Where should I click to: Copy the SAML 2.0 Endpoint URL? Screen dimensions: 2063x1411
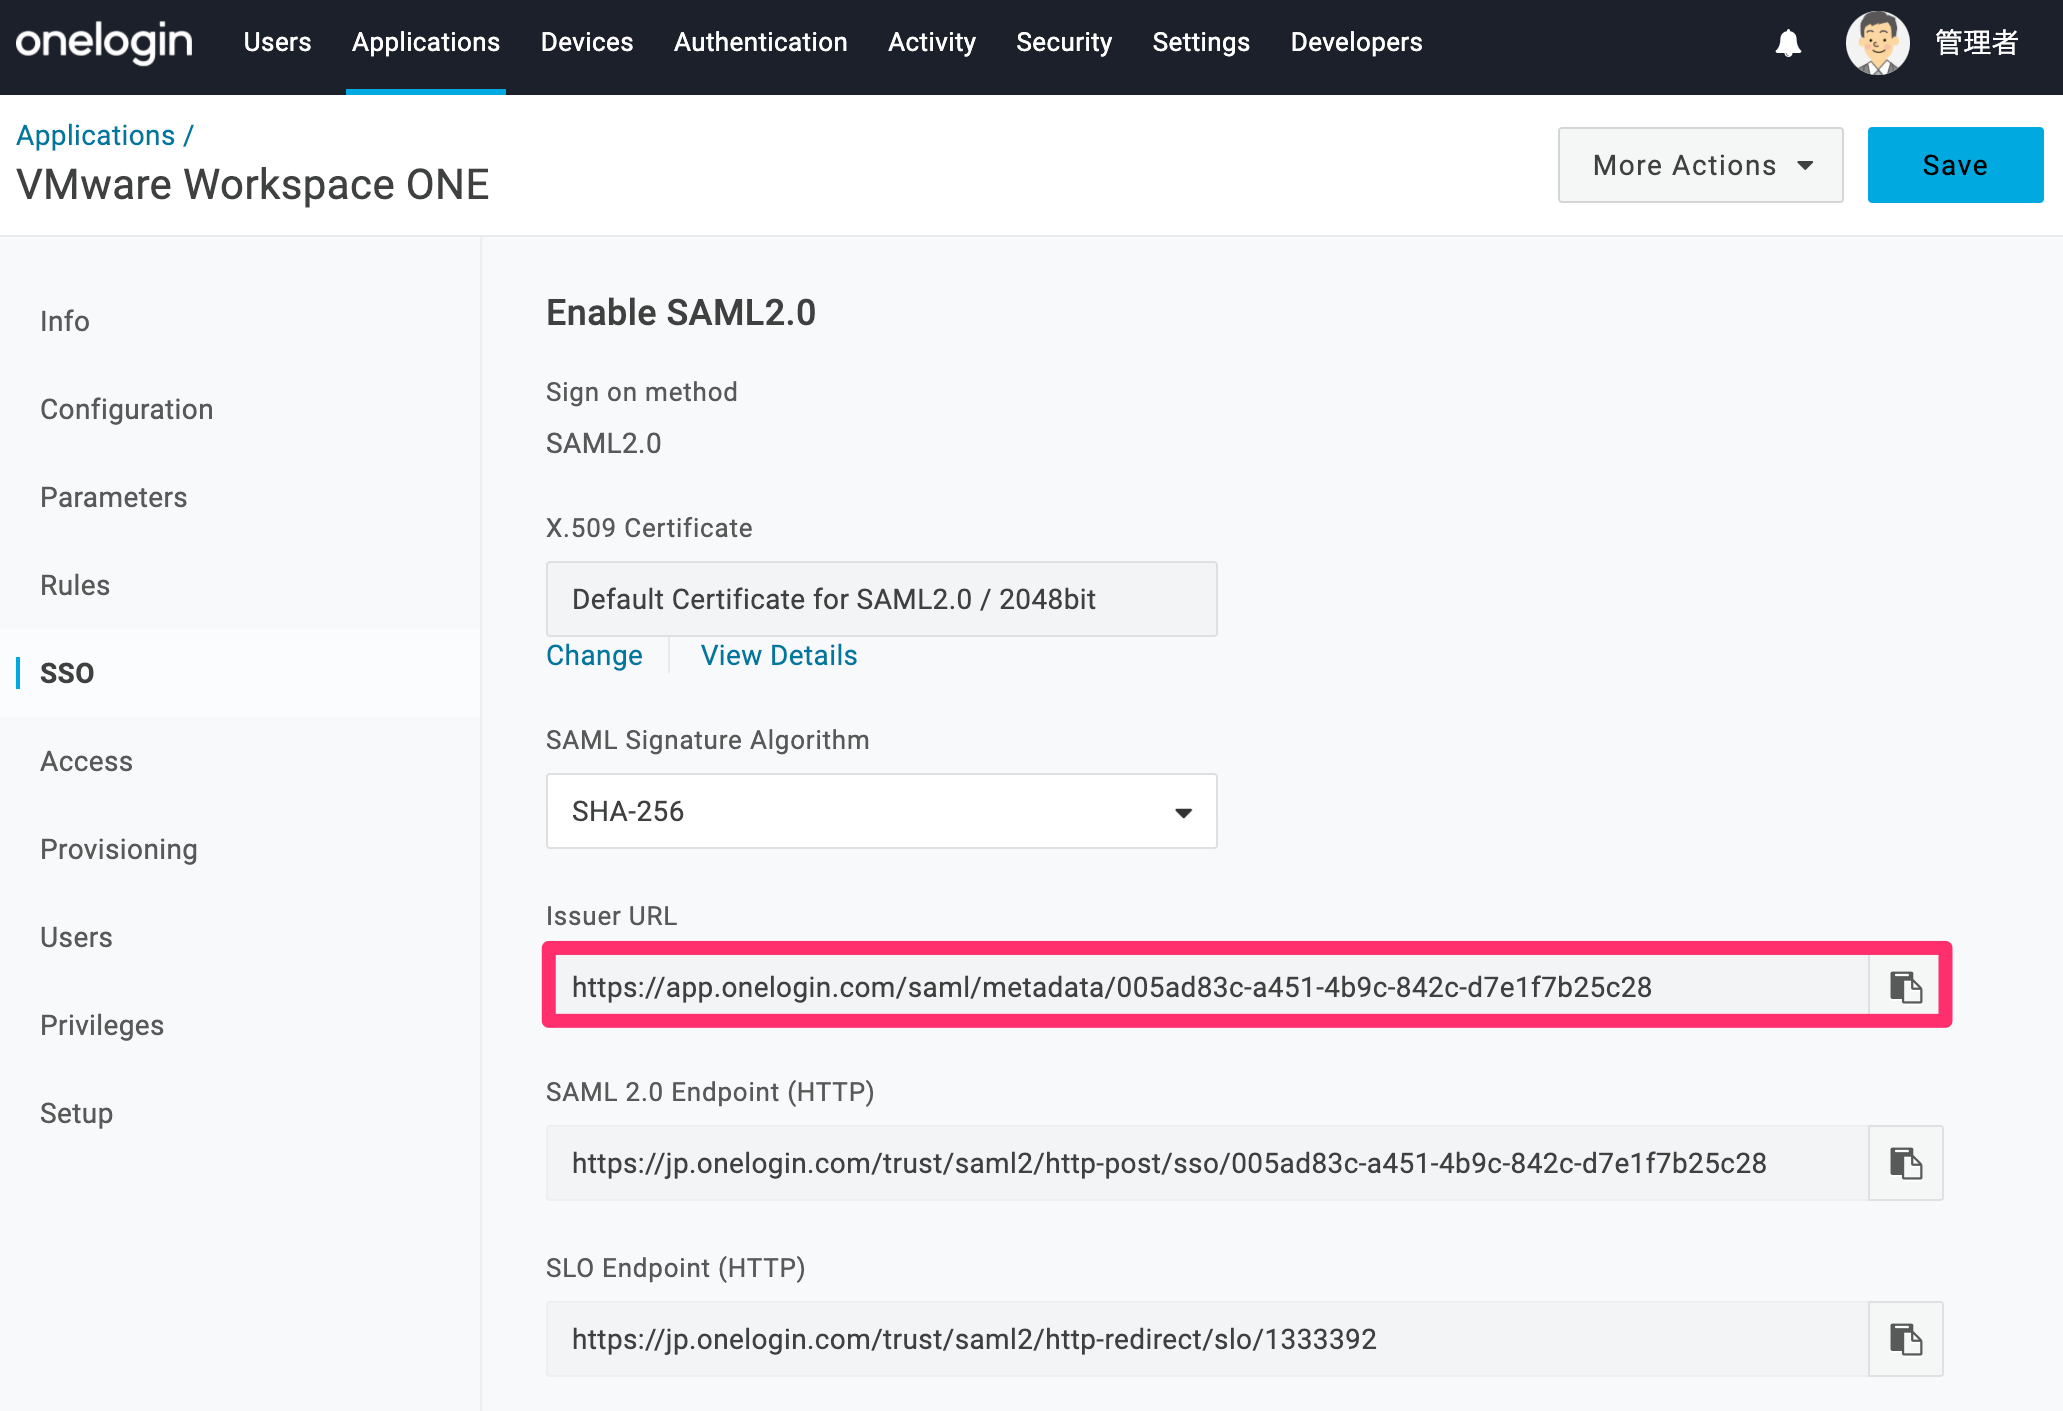point(1905,1163)
